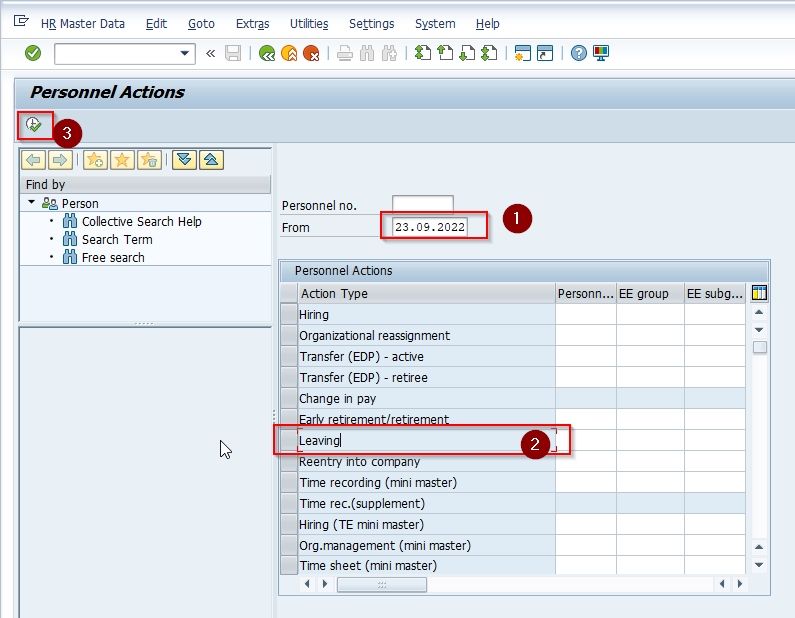Click the Generate Shortcut icon

(x=545, y=53)
